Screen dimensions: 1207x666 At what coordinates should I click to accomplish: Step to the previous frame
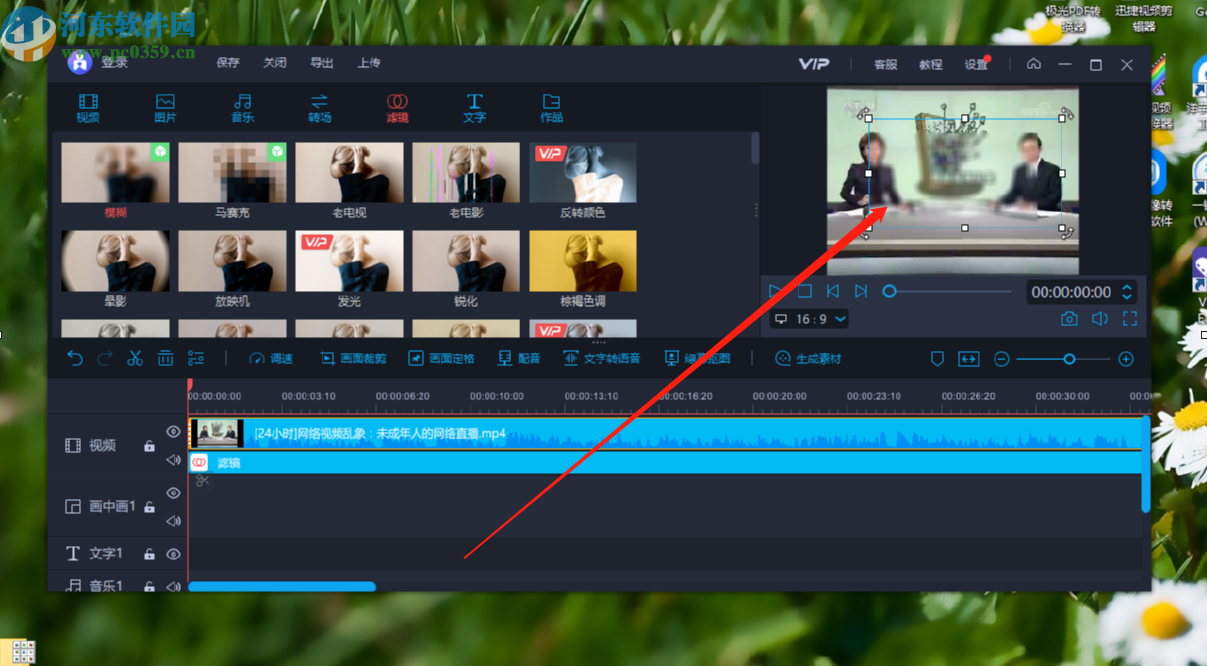(832, 291)
